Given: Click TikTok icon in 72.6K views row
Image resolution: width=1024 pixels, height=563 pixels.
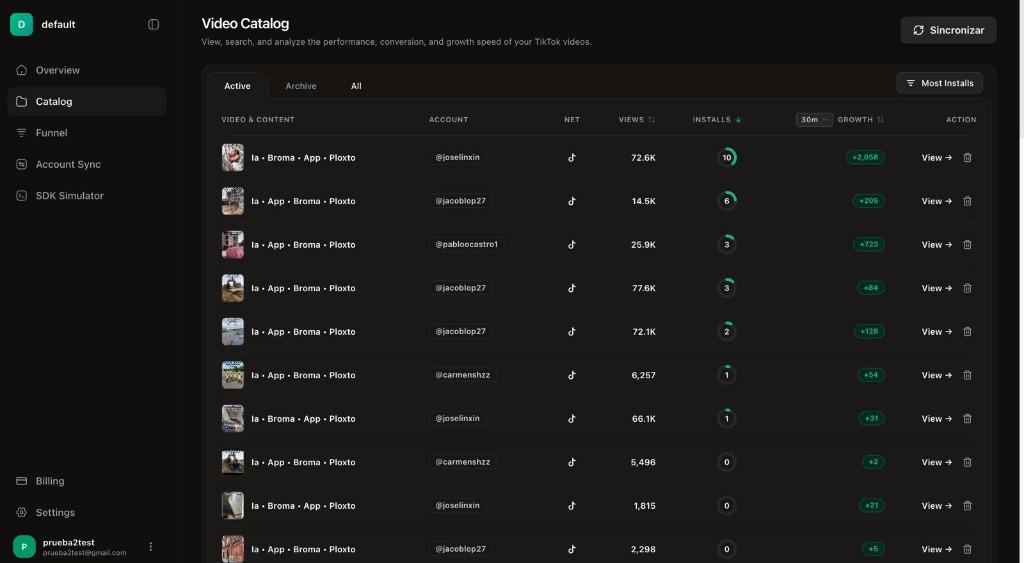Looking at the screenshot, I should pos(571,157).
